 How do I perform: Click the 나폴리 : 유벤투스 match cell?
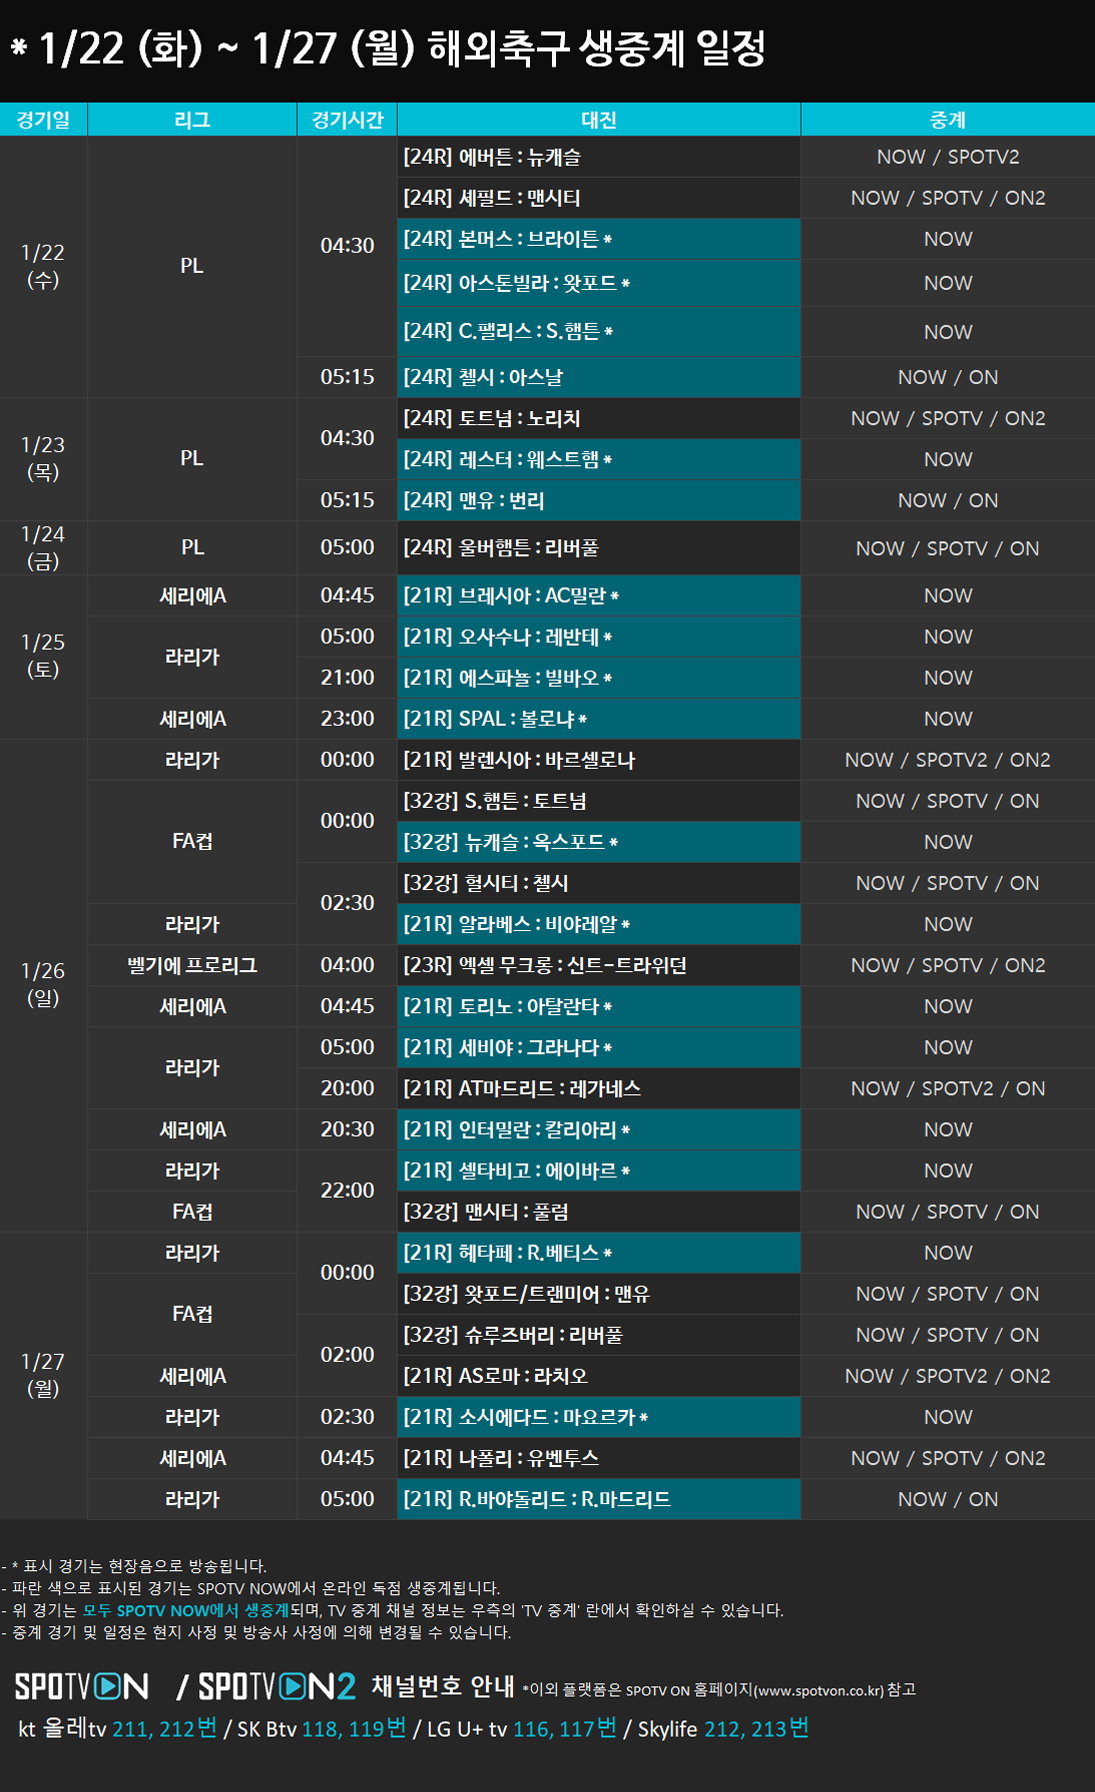point(598,1458)
